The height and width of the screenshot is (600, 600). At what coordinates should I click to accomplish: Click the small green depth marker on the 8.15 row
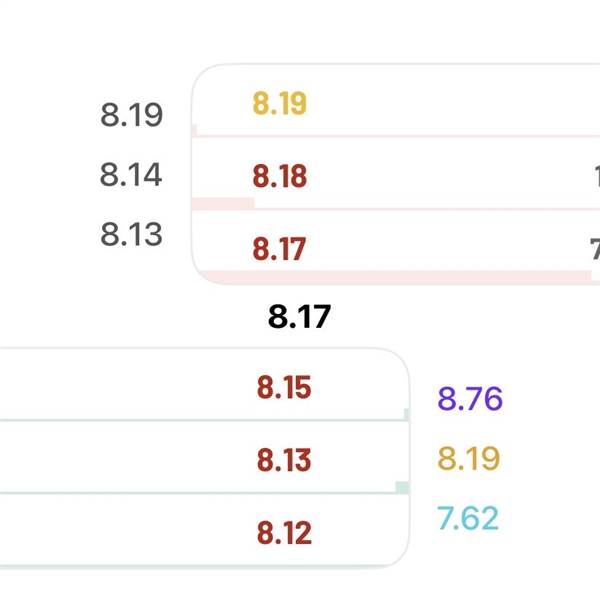(x=406, y=414)
